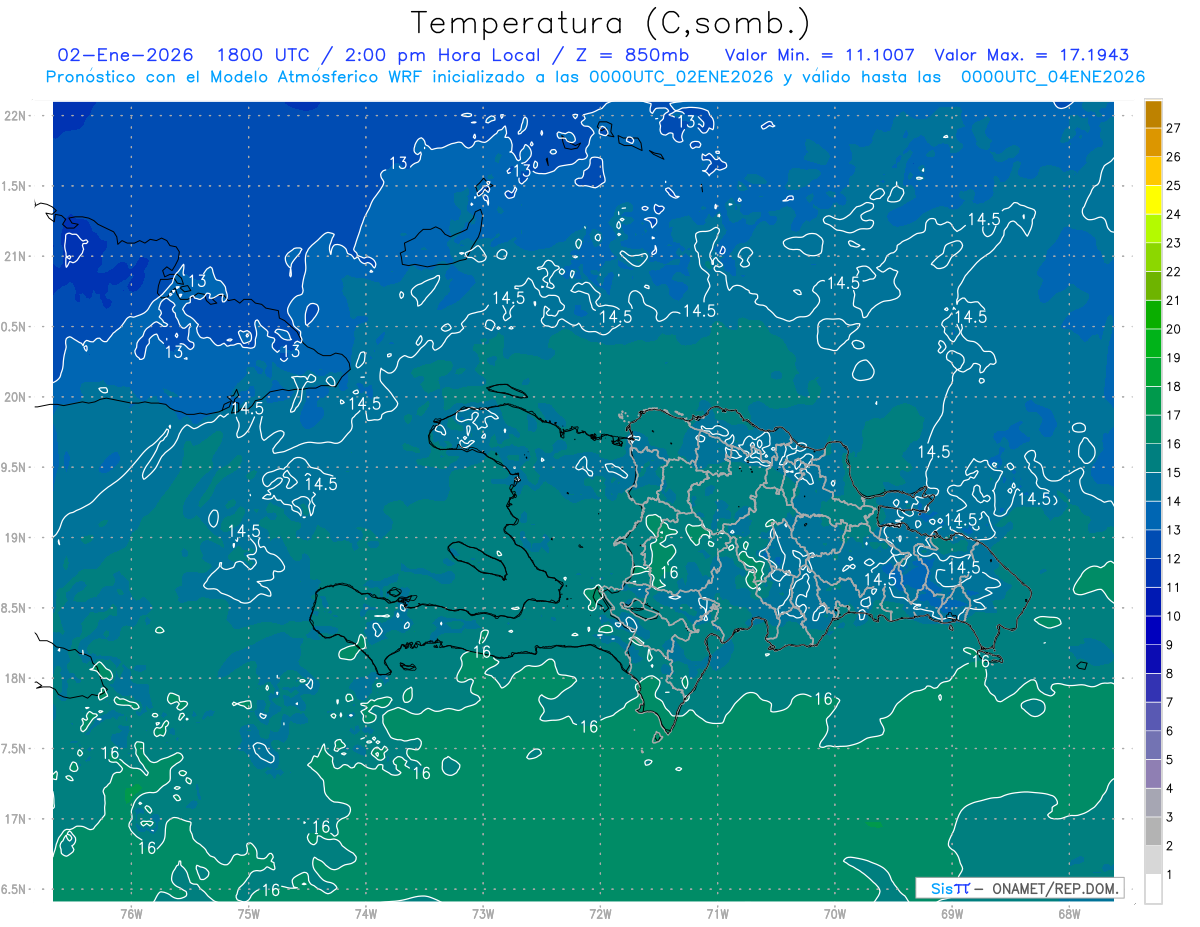The image size is (1200, 927).
Task: Click the color scale label "27"
Action: click(1174, 128)
